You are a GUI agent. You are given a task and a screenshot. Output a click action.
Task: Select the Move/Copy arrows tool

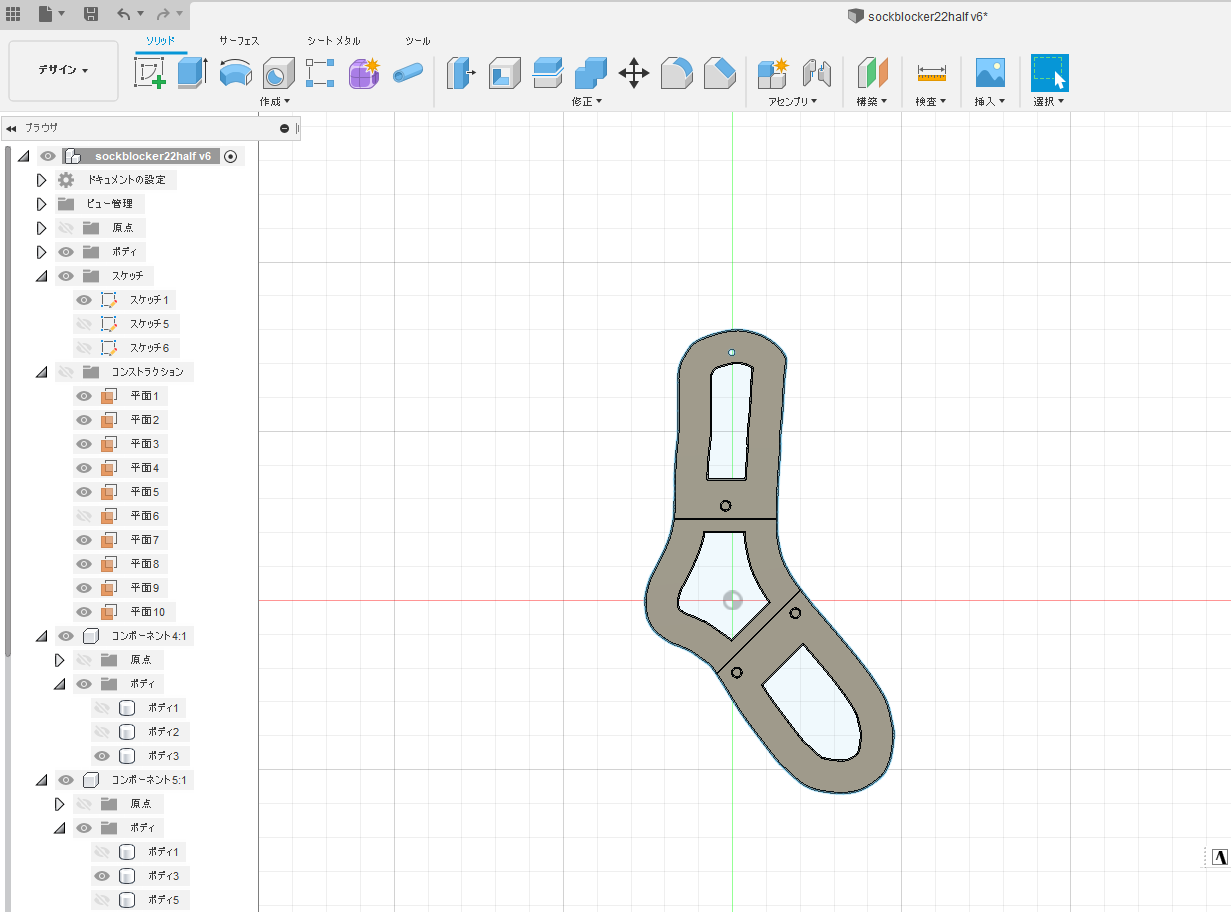click(x=634, y=73)
